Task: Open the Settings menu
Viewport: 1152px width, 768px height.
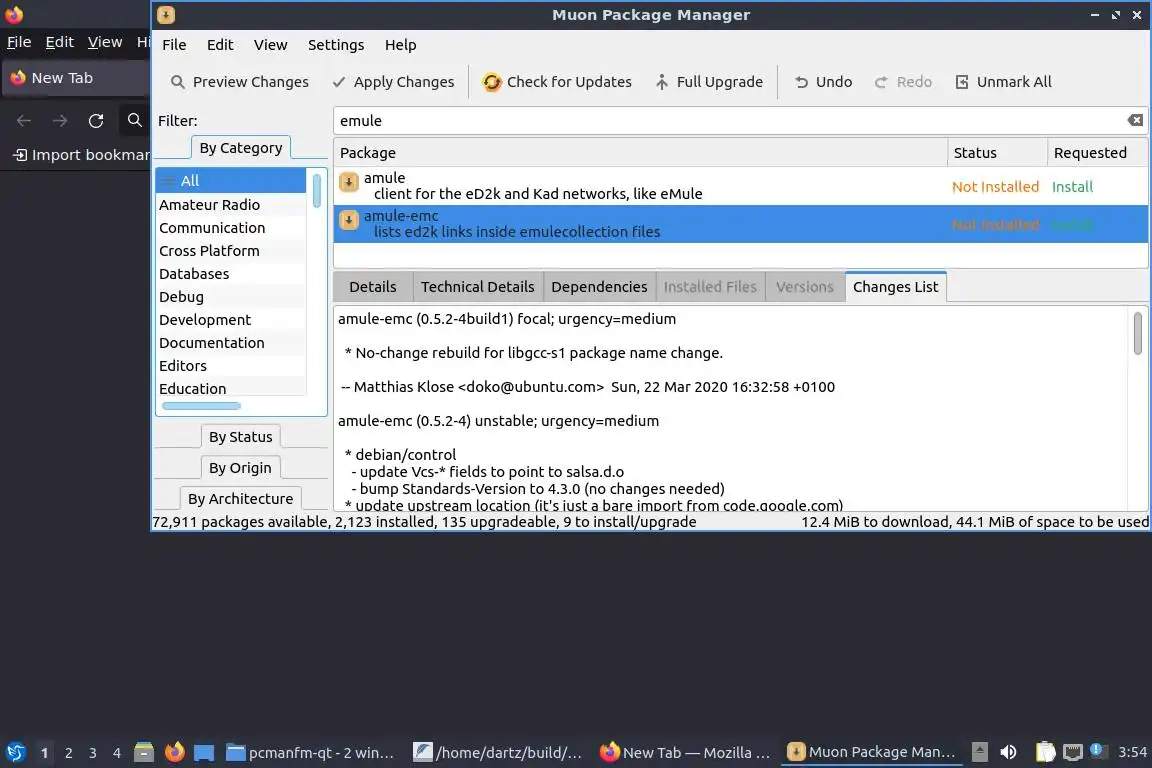Action: (336, 45)
